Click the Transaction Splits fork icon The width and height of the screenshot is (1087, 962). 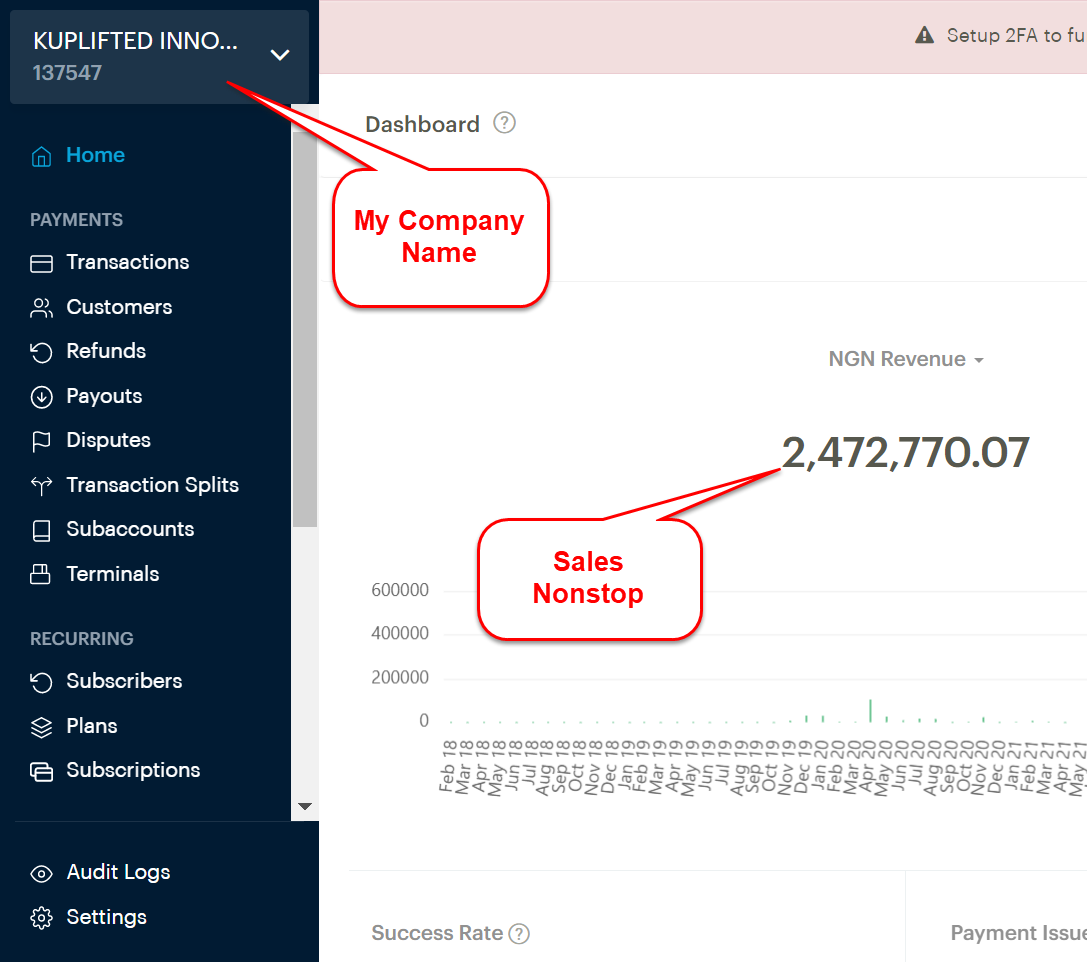[41, 486]
